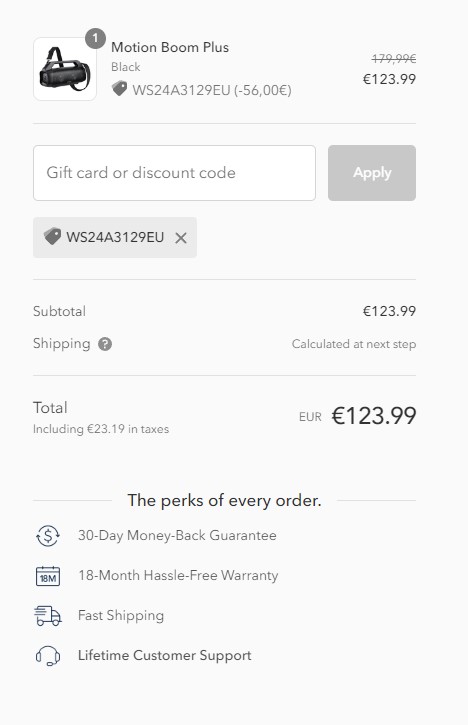
Task: Focus the gift card or discount code field
Action: click(x=174, y=173)
